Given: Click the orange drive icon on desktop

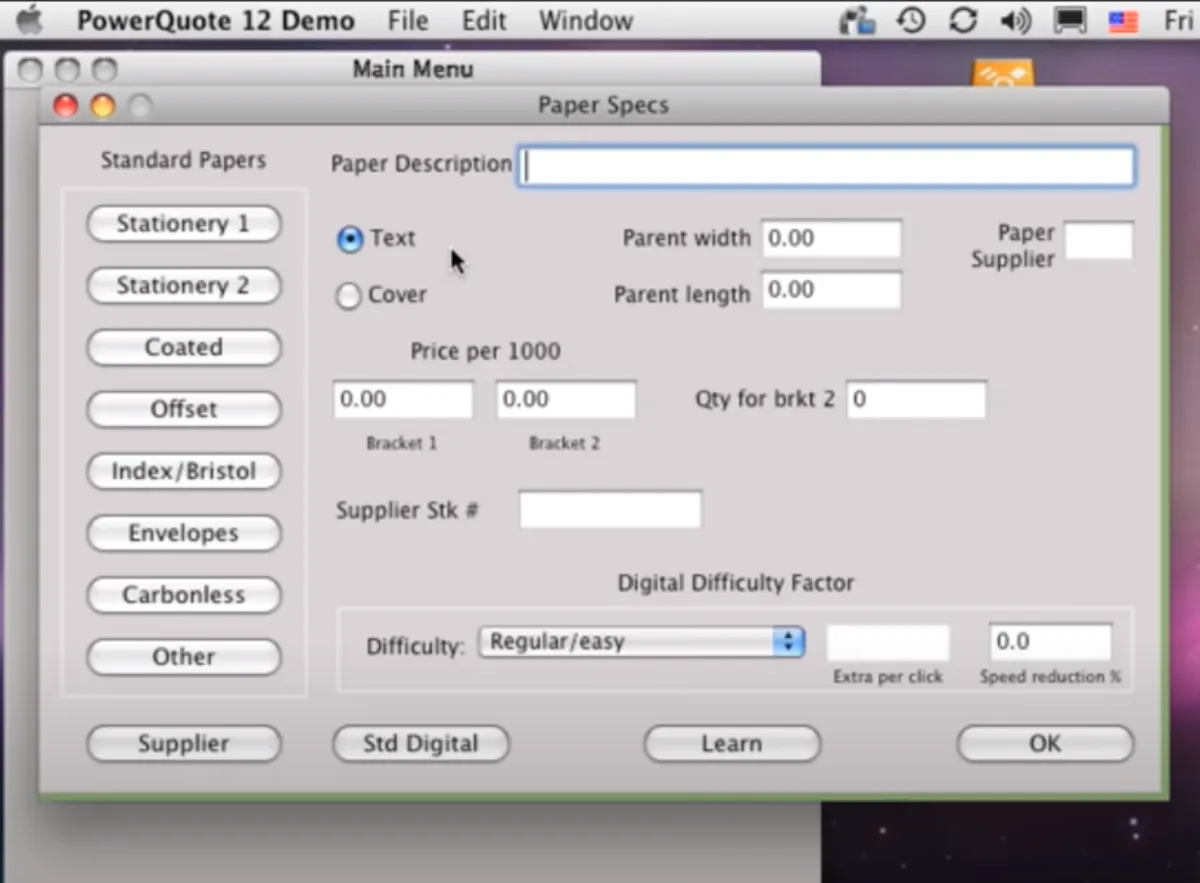Looking at the screenshot, I should pyautogui.click(x=1003, y=74).
